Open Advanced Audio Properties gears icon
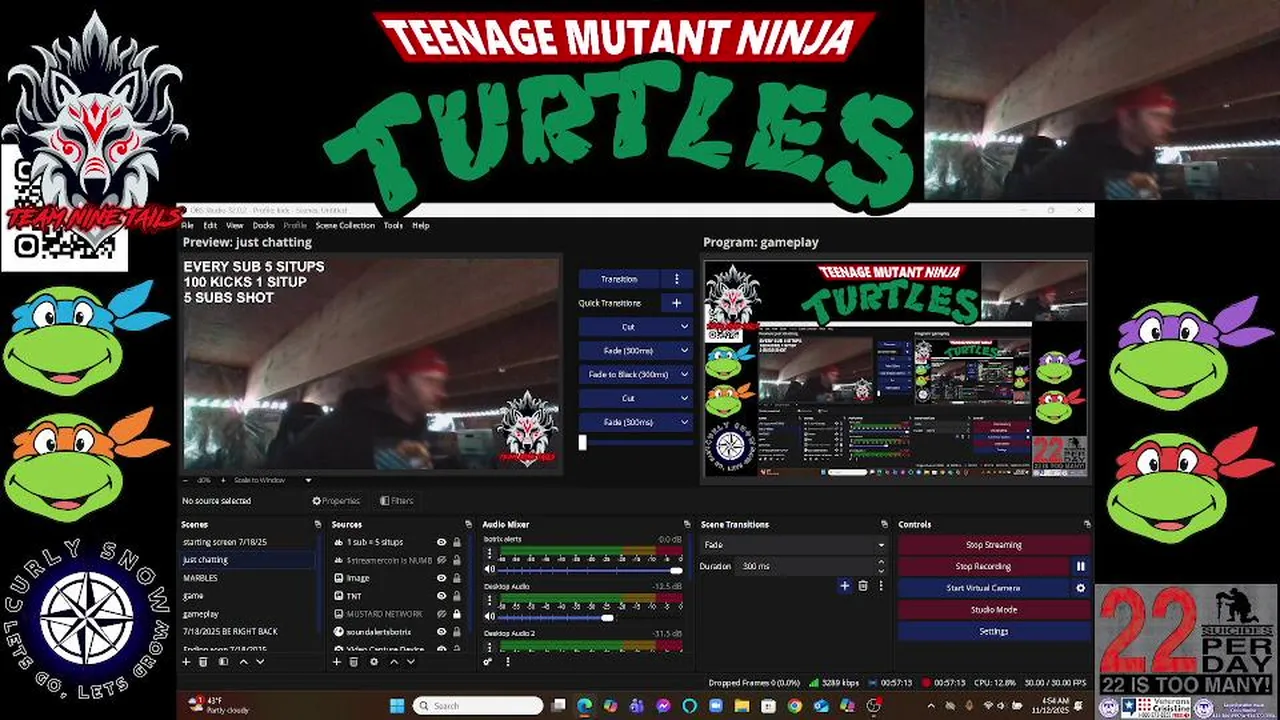Screen dimensions: 1280x720 click(x=488, y=662)
